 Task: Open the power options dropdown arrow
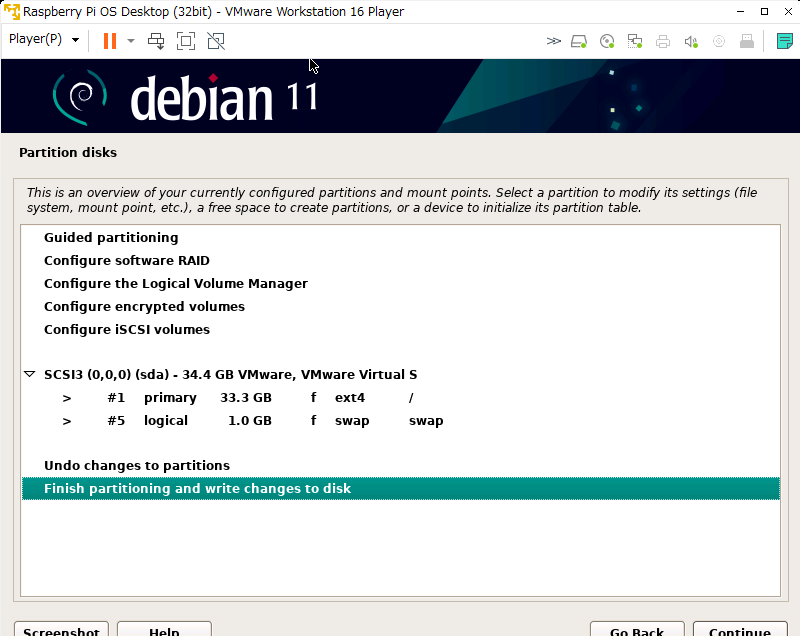click(131, 41)
